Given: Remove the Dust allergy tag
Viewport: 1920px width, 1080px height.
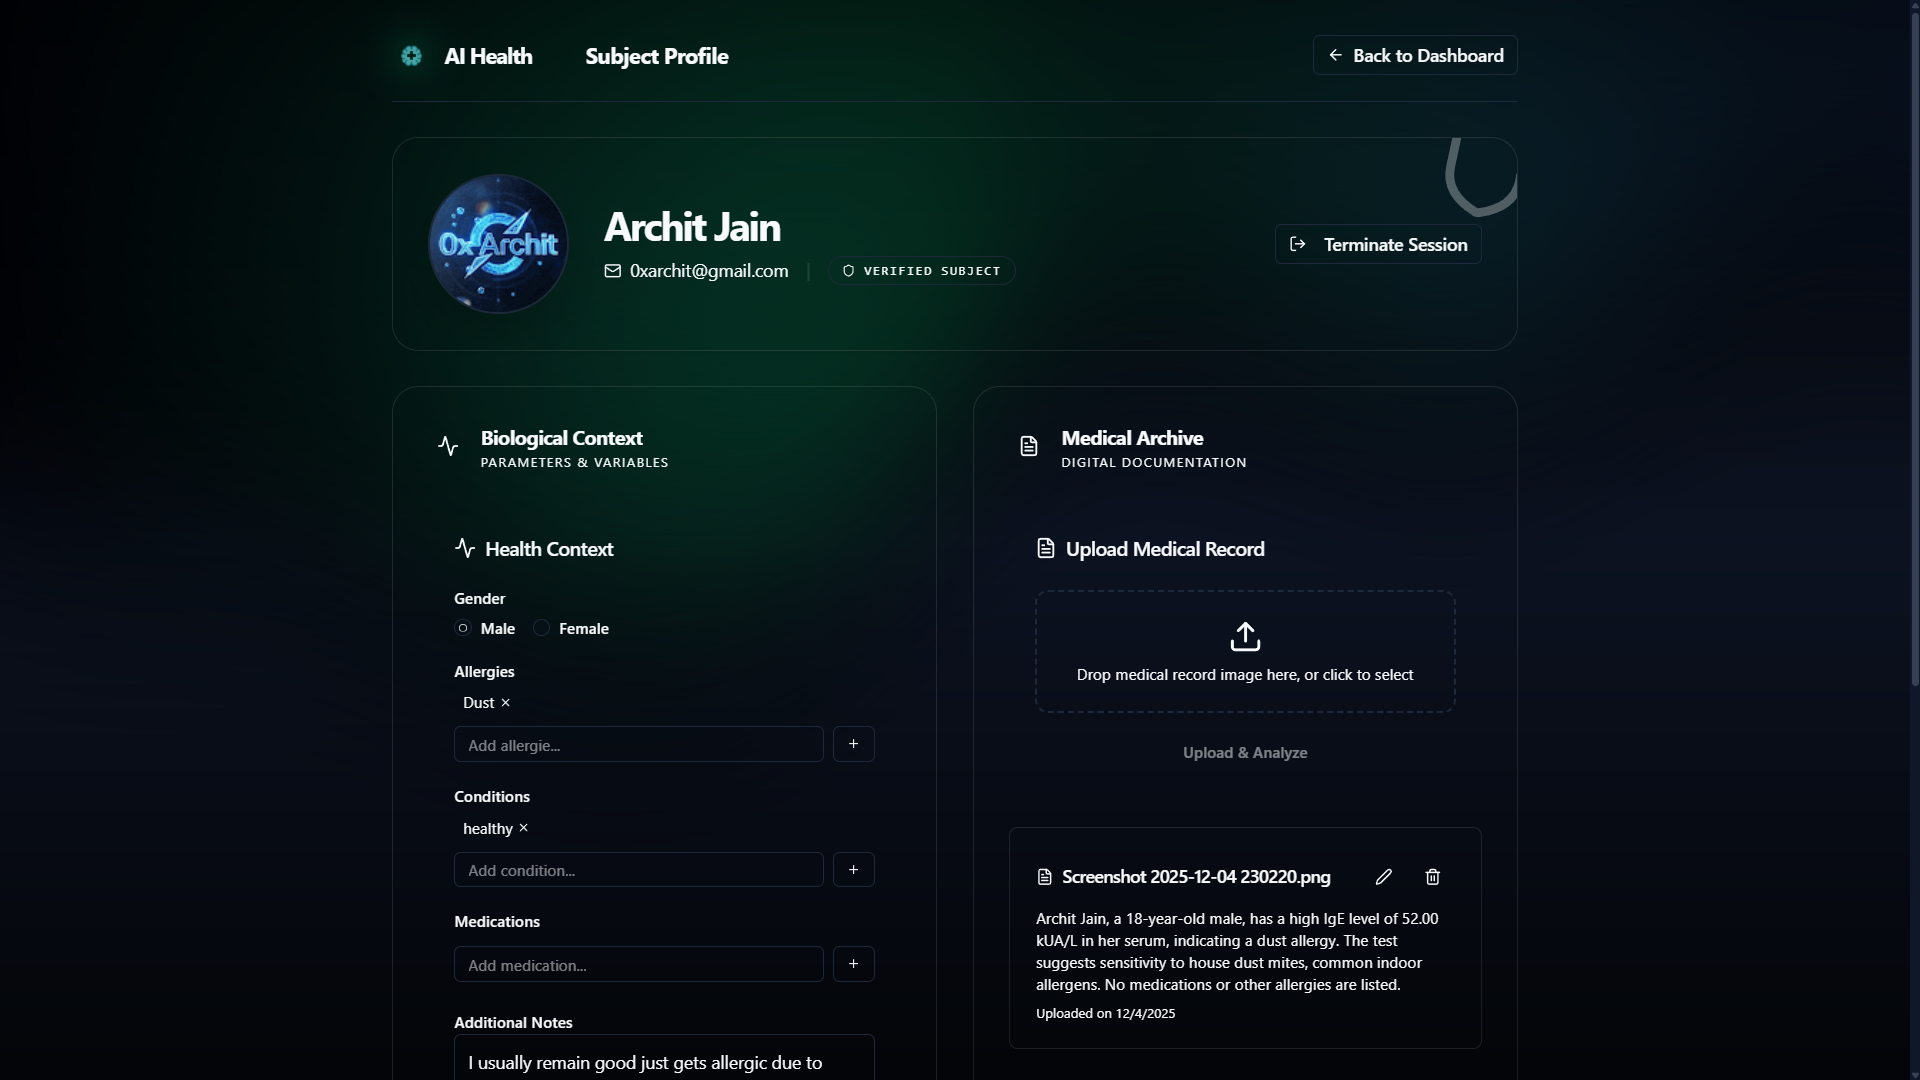Looking at the screenshot, I should point(506,703).
